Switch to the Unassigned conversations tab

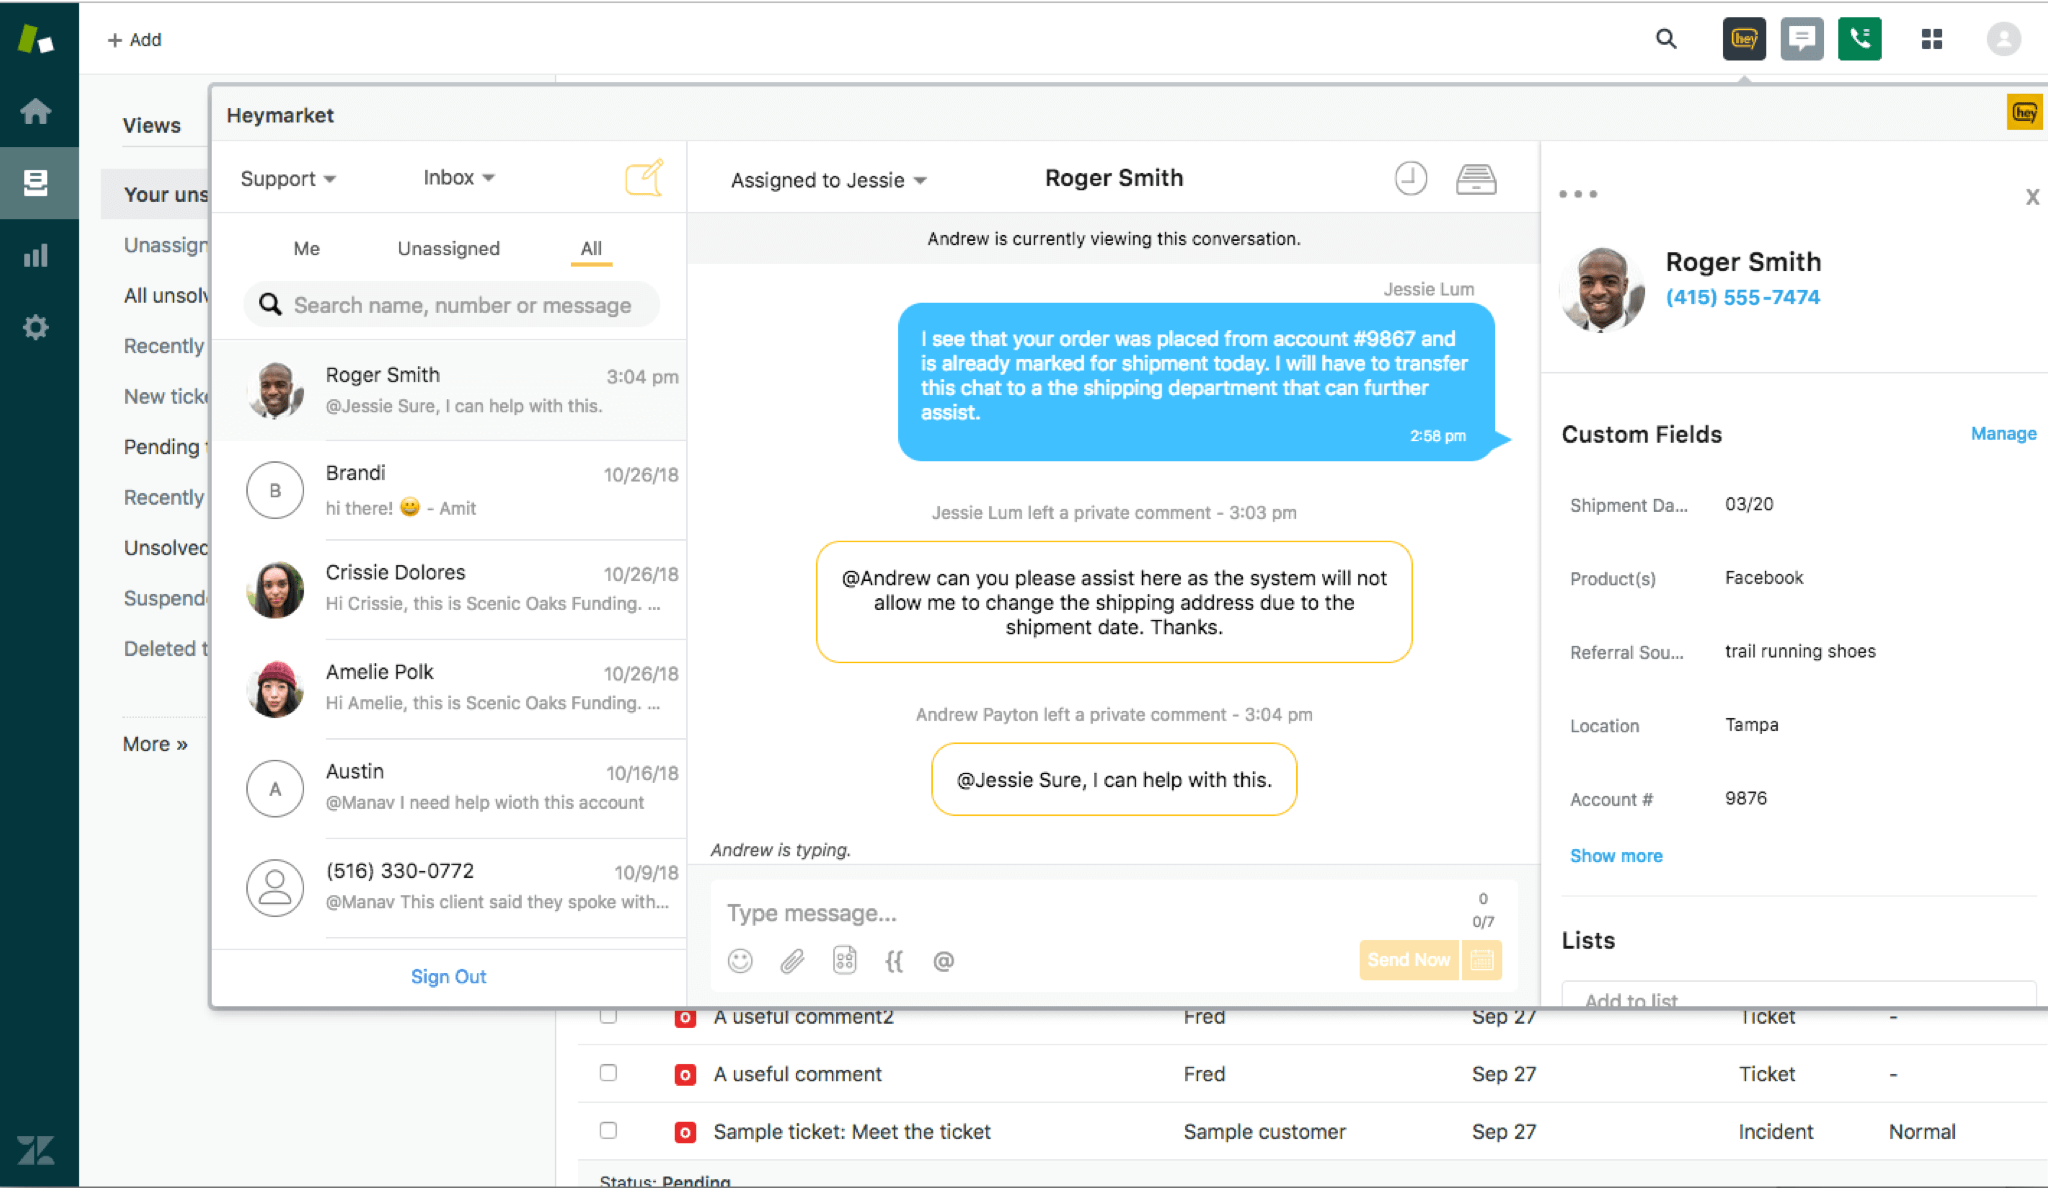click(x=448, y=248)
